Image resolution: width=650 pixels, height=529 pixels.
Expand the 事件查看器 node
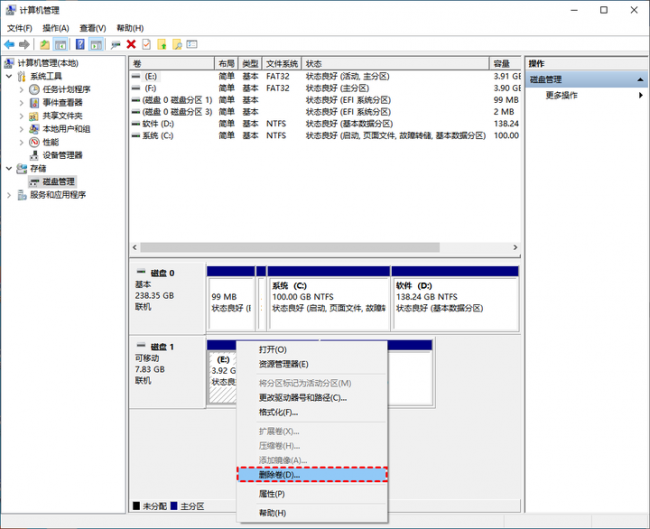(x=22, y=102)
